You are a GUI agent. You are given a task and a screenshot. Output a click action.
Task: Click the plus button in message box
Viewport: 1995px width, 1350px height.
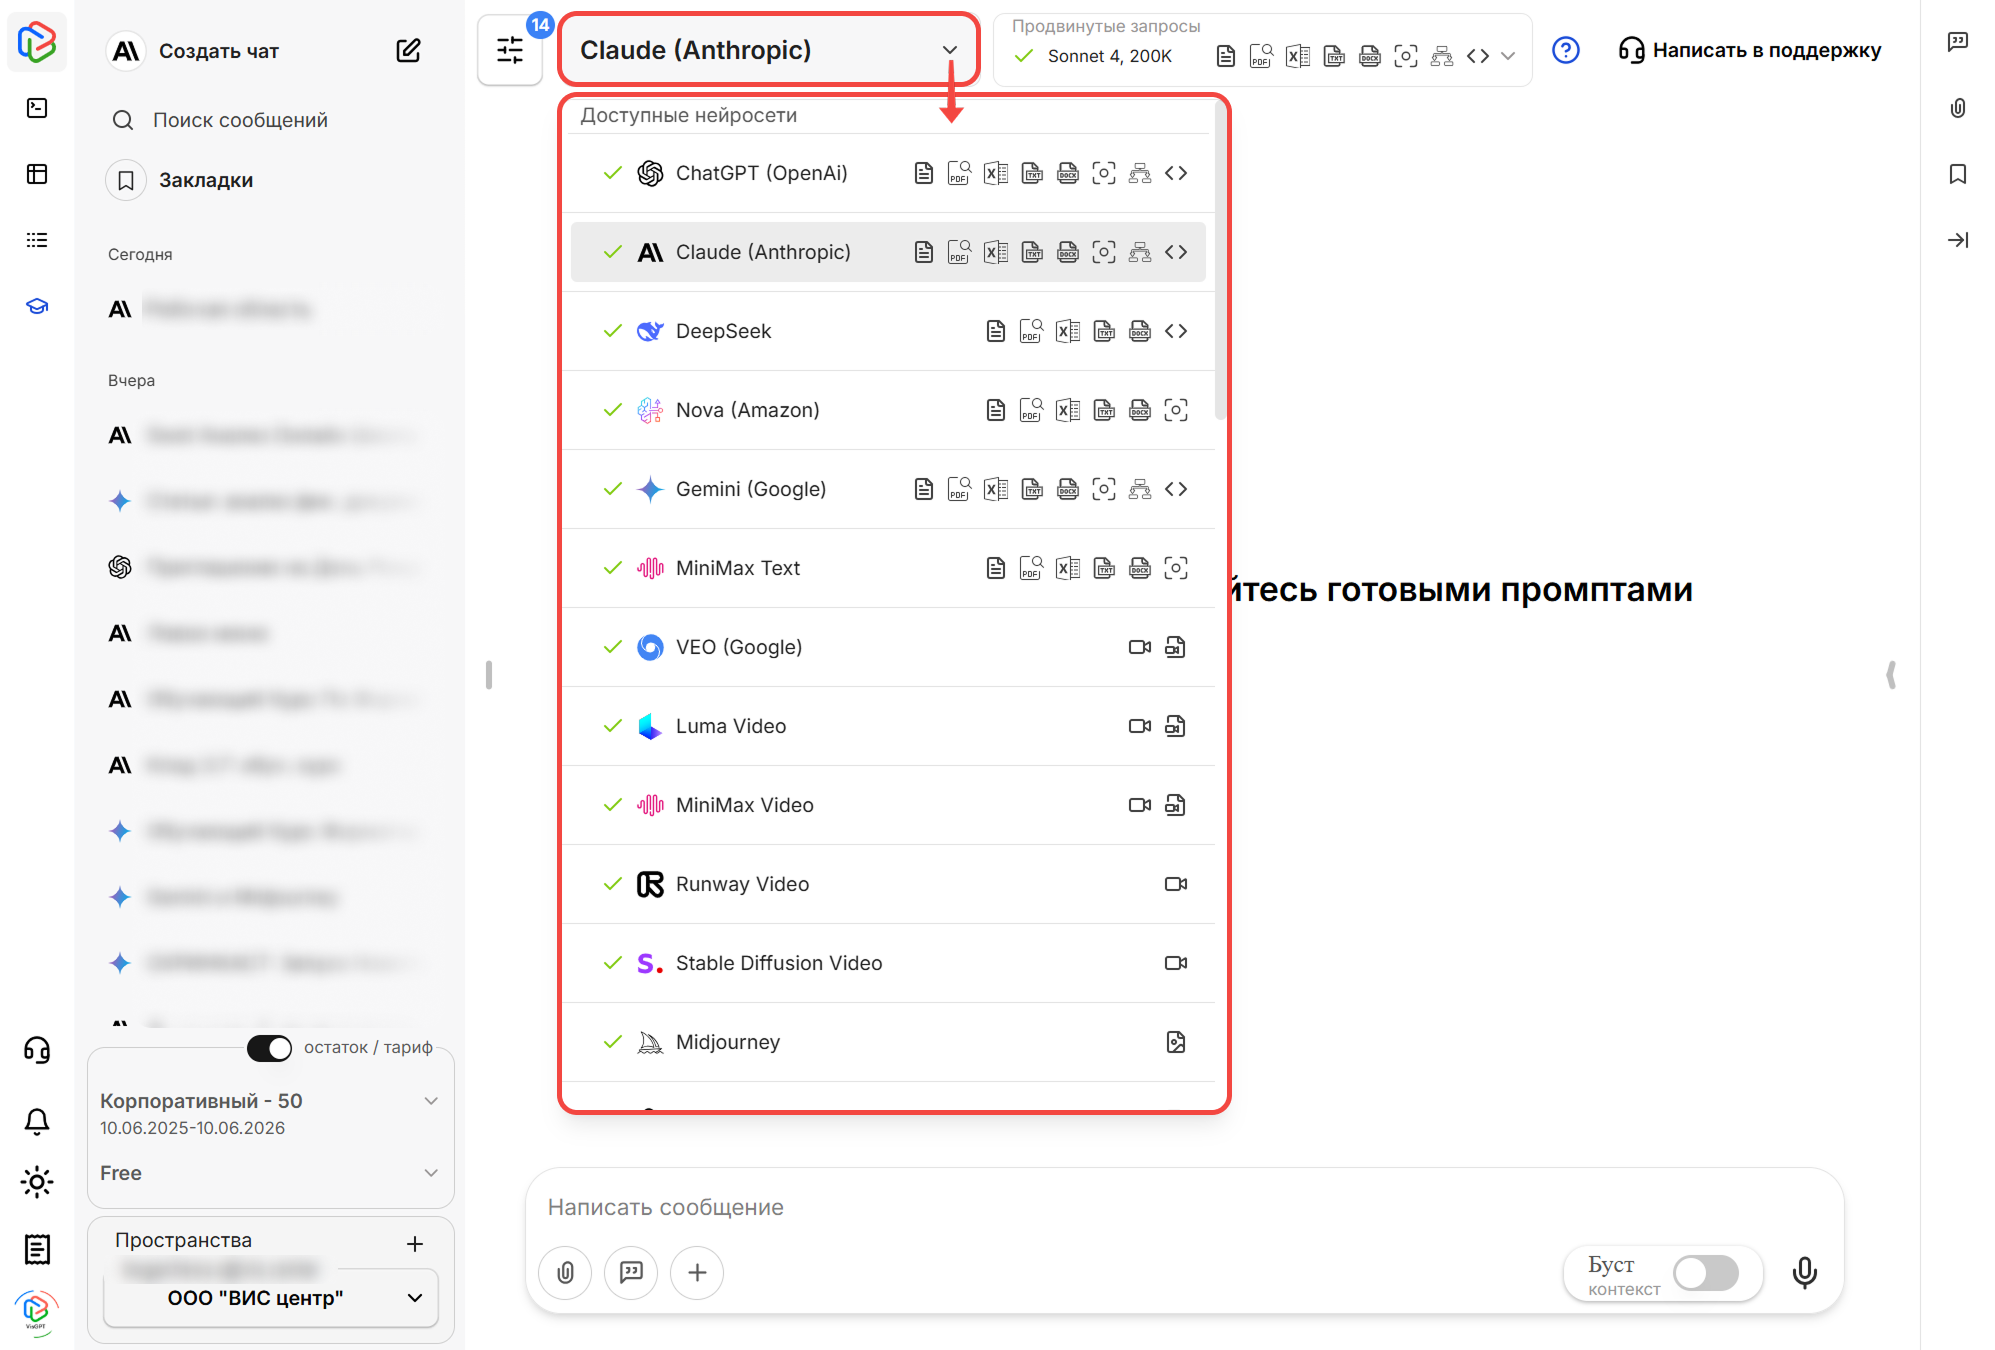pyautogui.click(x=697, y=1272)
